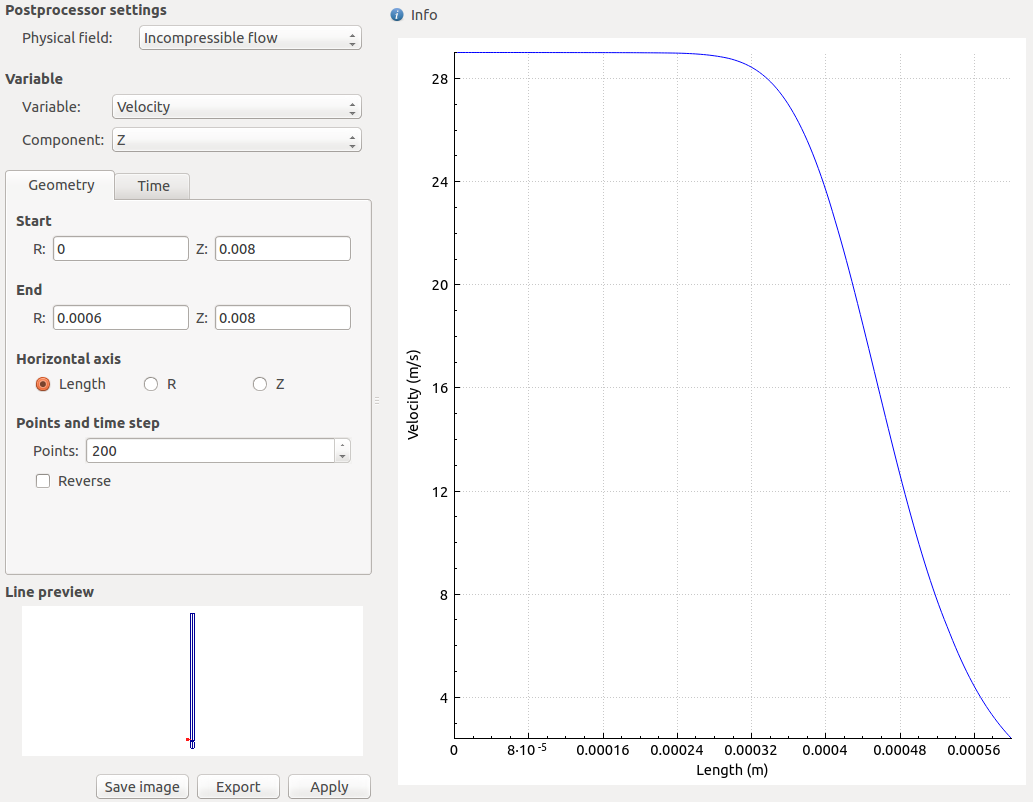
Task: Click the Start R input field
Action: click(x=120, y=249)
